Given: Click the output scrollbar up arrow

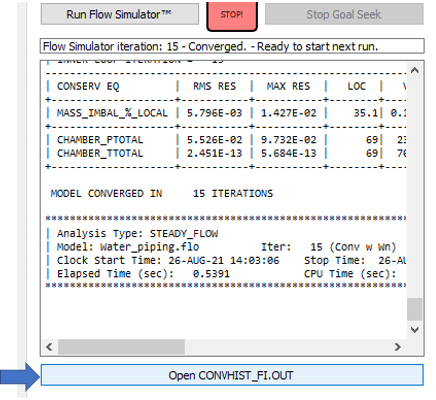Looking at the screenshot, I should (x=415, y=70).
